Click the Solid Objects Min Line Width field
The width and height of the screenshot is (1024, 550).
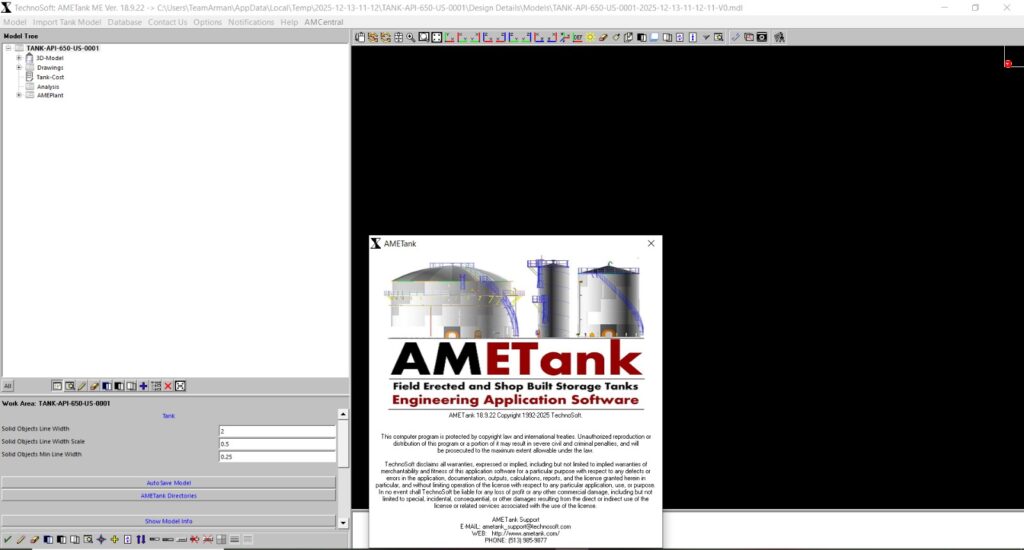click(277, 457)
